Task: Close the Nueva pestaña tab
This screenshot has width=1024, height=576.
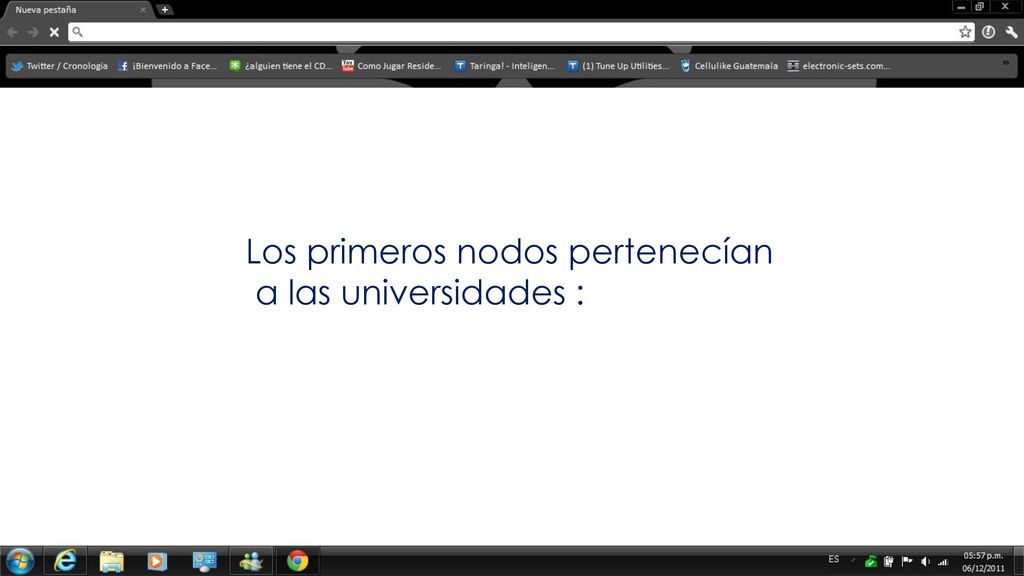Action: pos(143,10)
